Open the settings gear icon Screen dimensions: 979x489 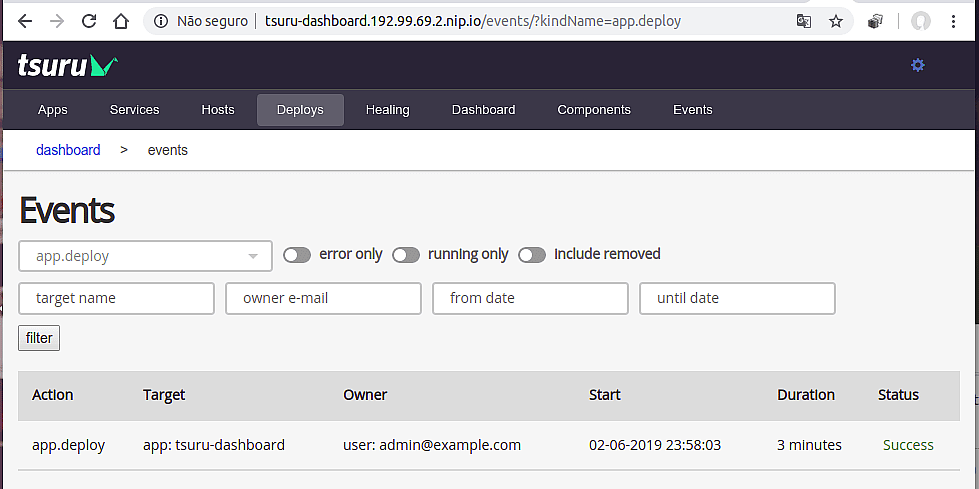pyautogui.click(x=917, y=65)
